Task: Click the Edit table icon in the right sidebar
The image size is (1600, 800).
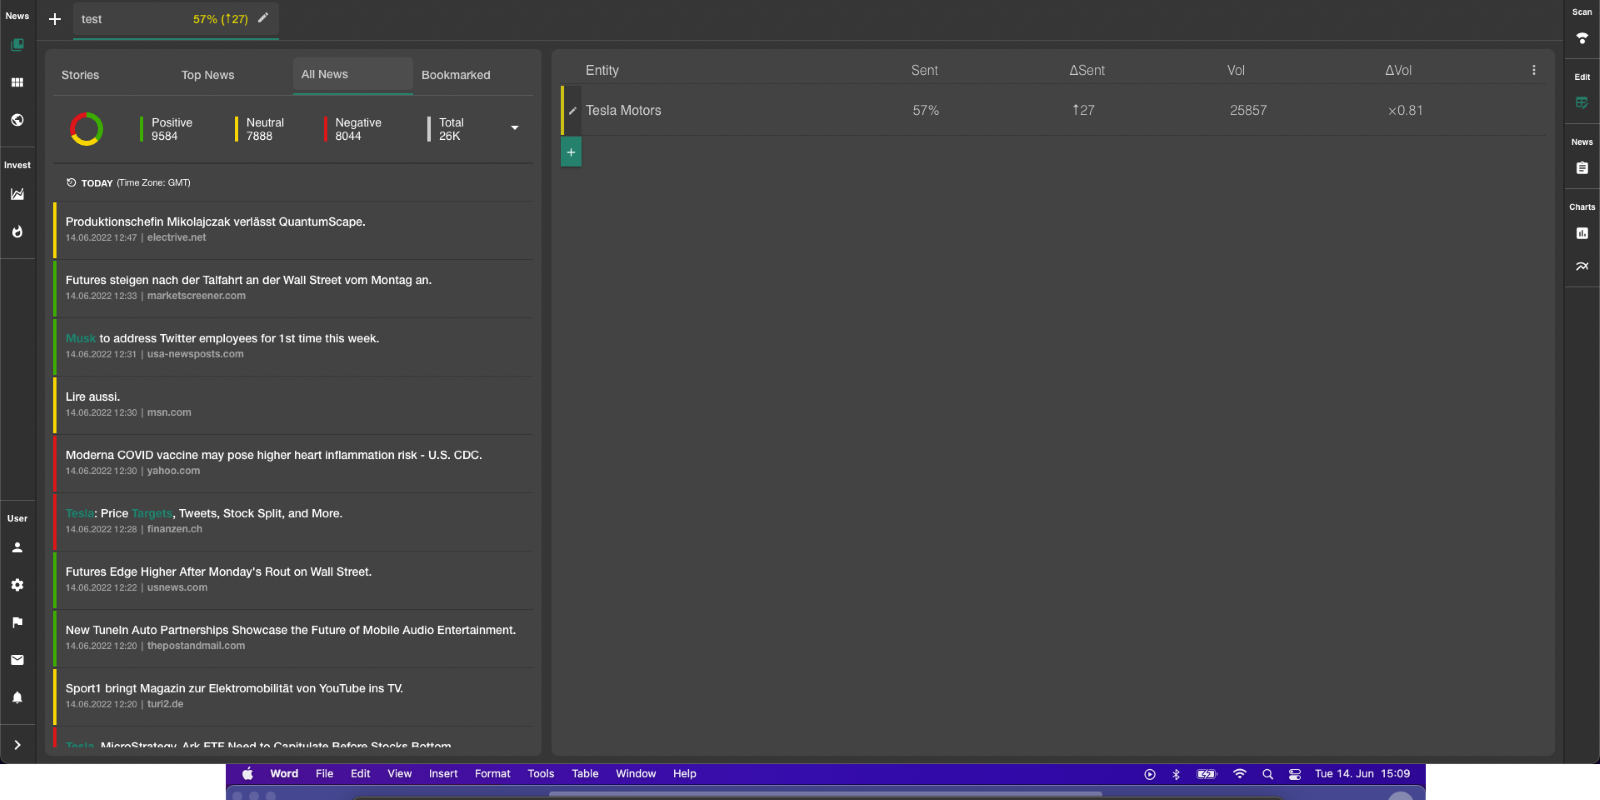Action: (1582, 103)
